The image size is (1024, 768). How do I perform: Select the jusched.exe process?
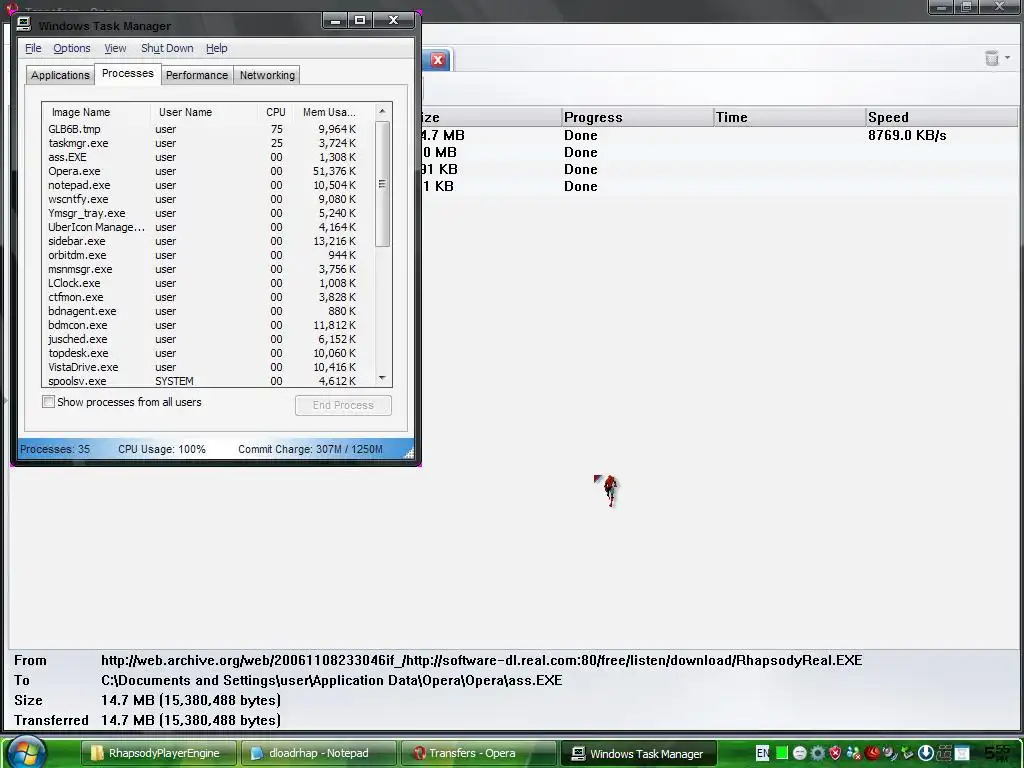point(208,340)
